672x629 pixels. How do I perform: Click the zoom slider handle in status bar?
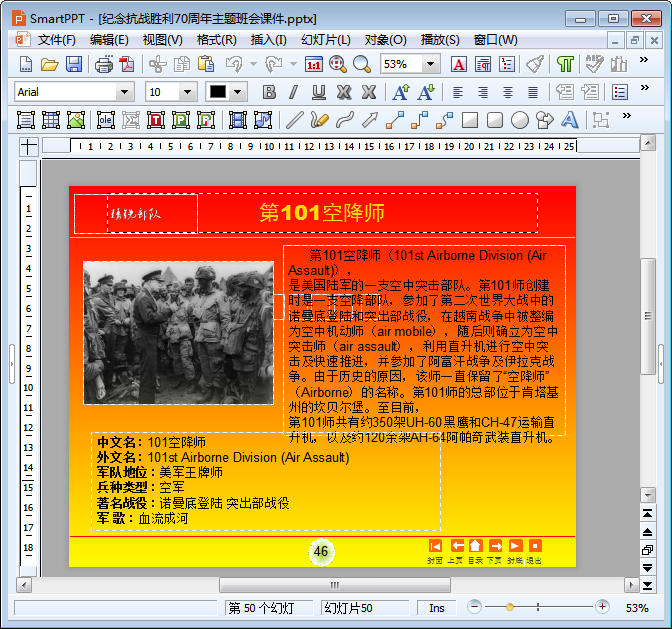[510, 607]
